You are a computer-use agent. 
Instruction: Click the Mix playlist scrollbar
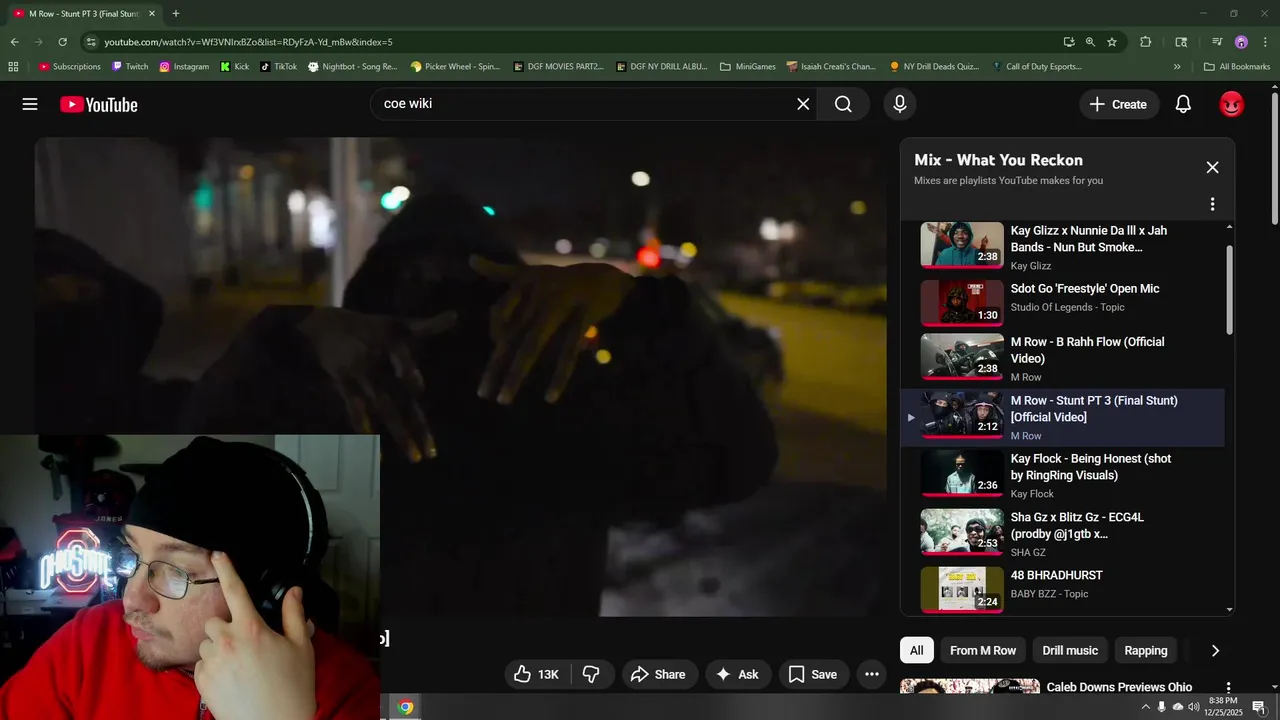[x=1229, y=290]
